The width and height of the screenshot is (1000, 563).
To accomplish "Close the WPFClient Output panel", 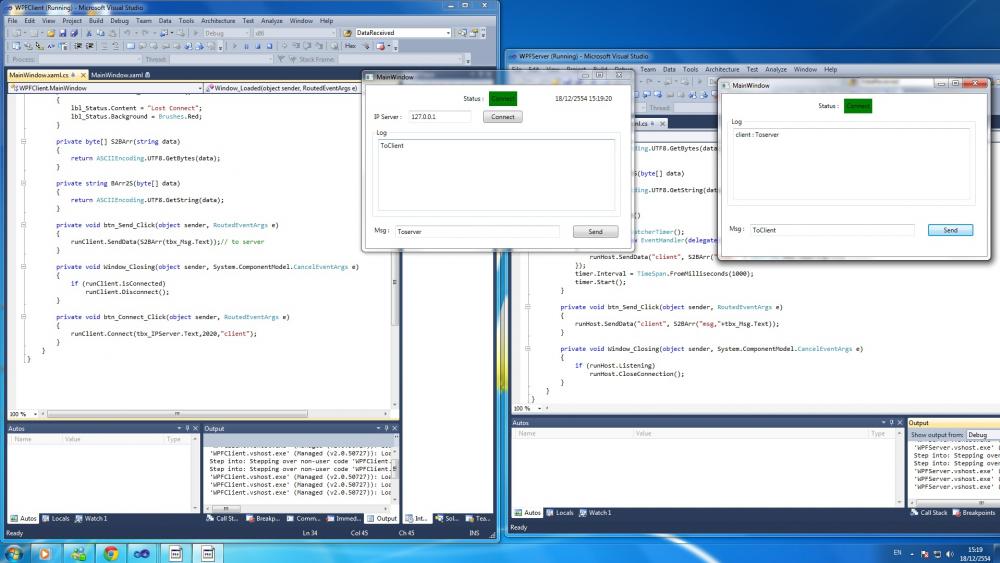I will tap(395, 428).
